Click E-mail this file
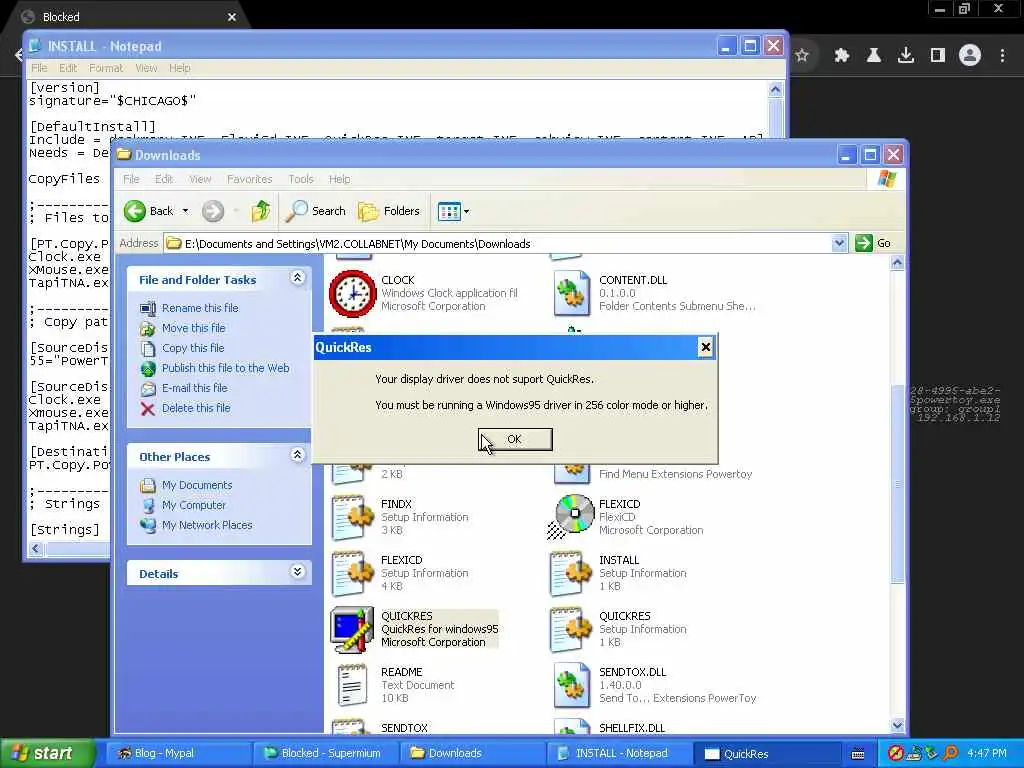Screen dimensions: 1024x768 tap(195, 388)
